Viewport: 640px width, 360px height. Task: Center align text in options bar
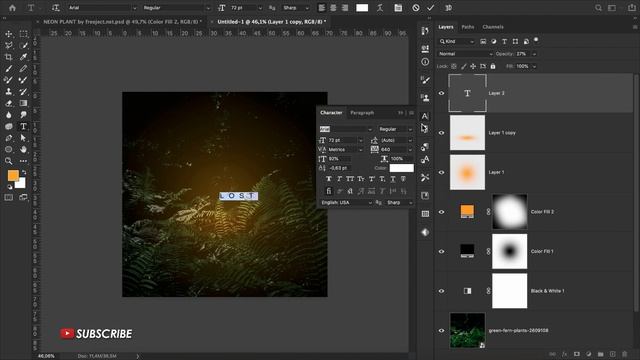coord(333,8)
